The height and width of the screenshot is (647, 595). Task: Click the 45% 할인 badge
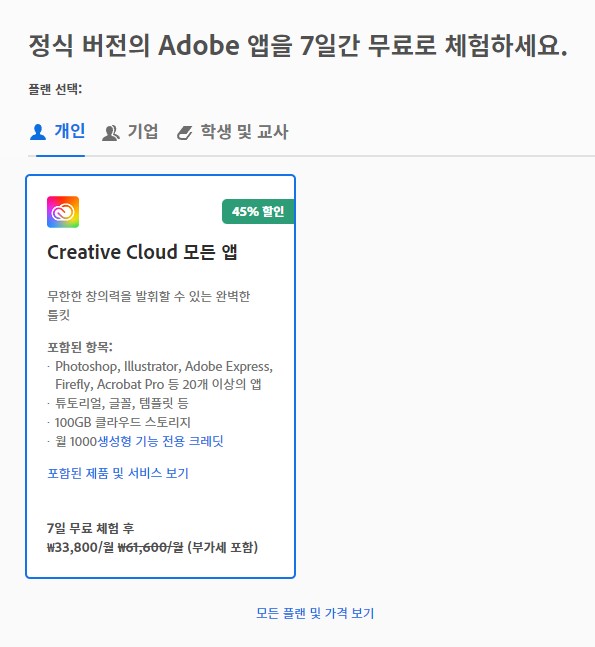[258, 212]
